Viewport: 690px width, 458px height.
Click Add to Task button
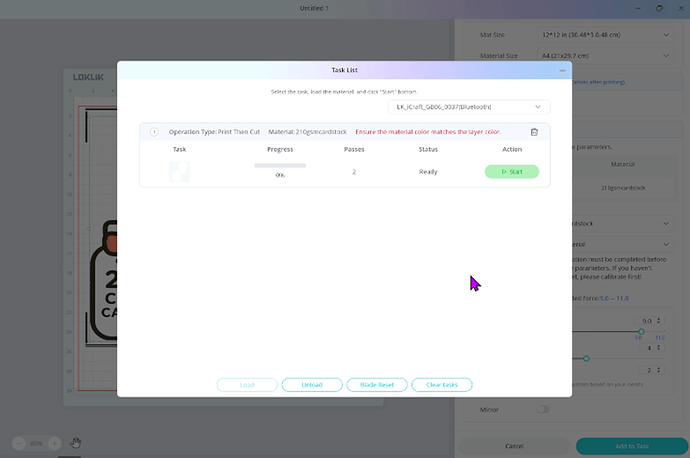[630, 445]
